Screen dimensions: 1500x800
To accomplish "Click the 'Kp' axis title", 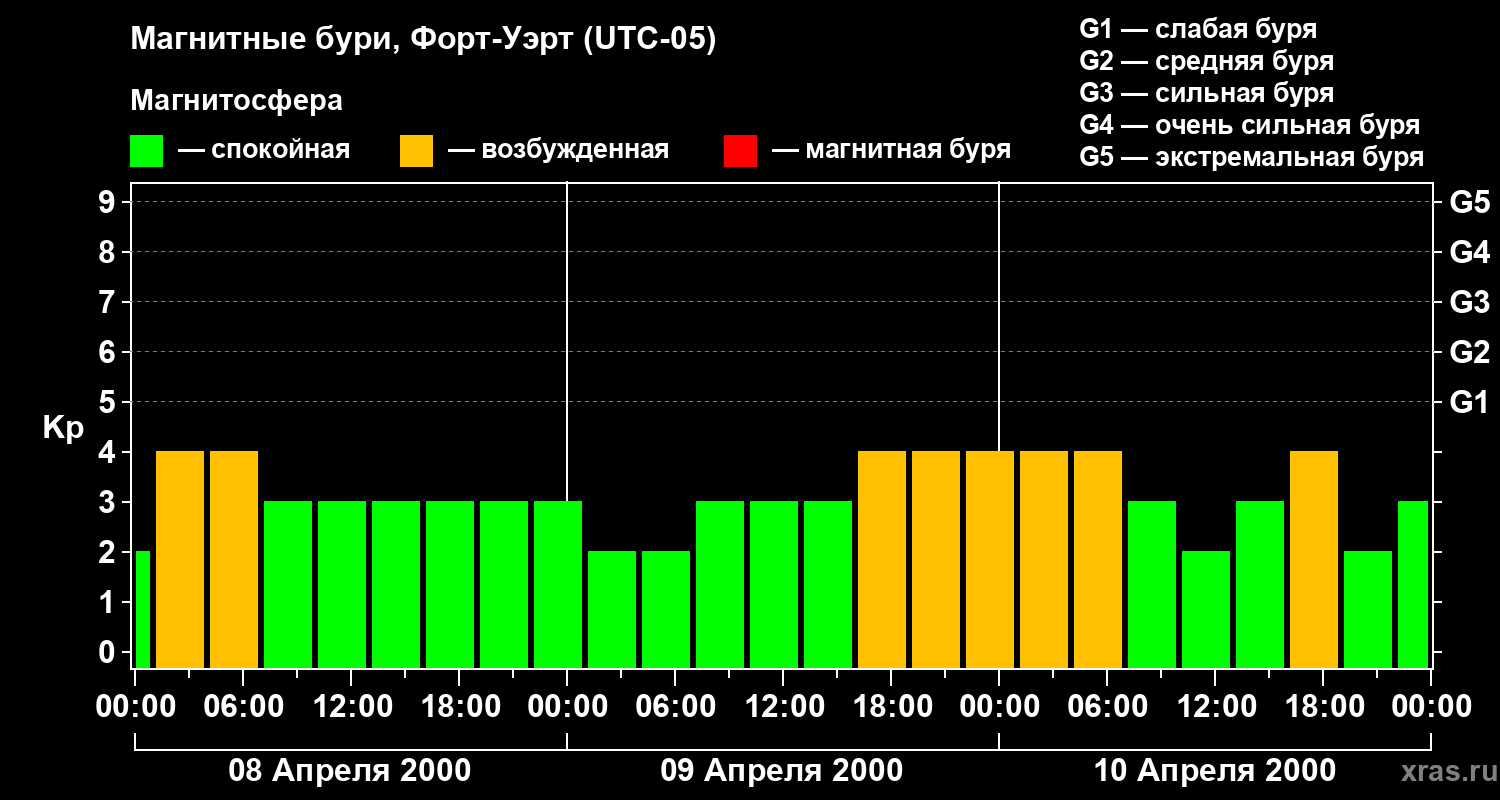I will 63,427.
